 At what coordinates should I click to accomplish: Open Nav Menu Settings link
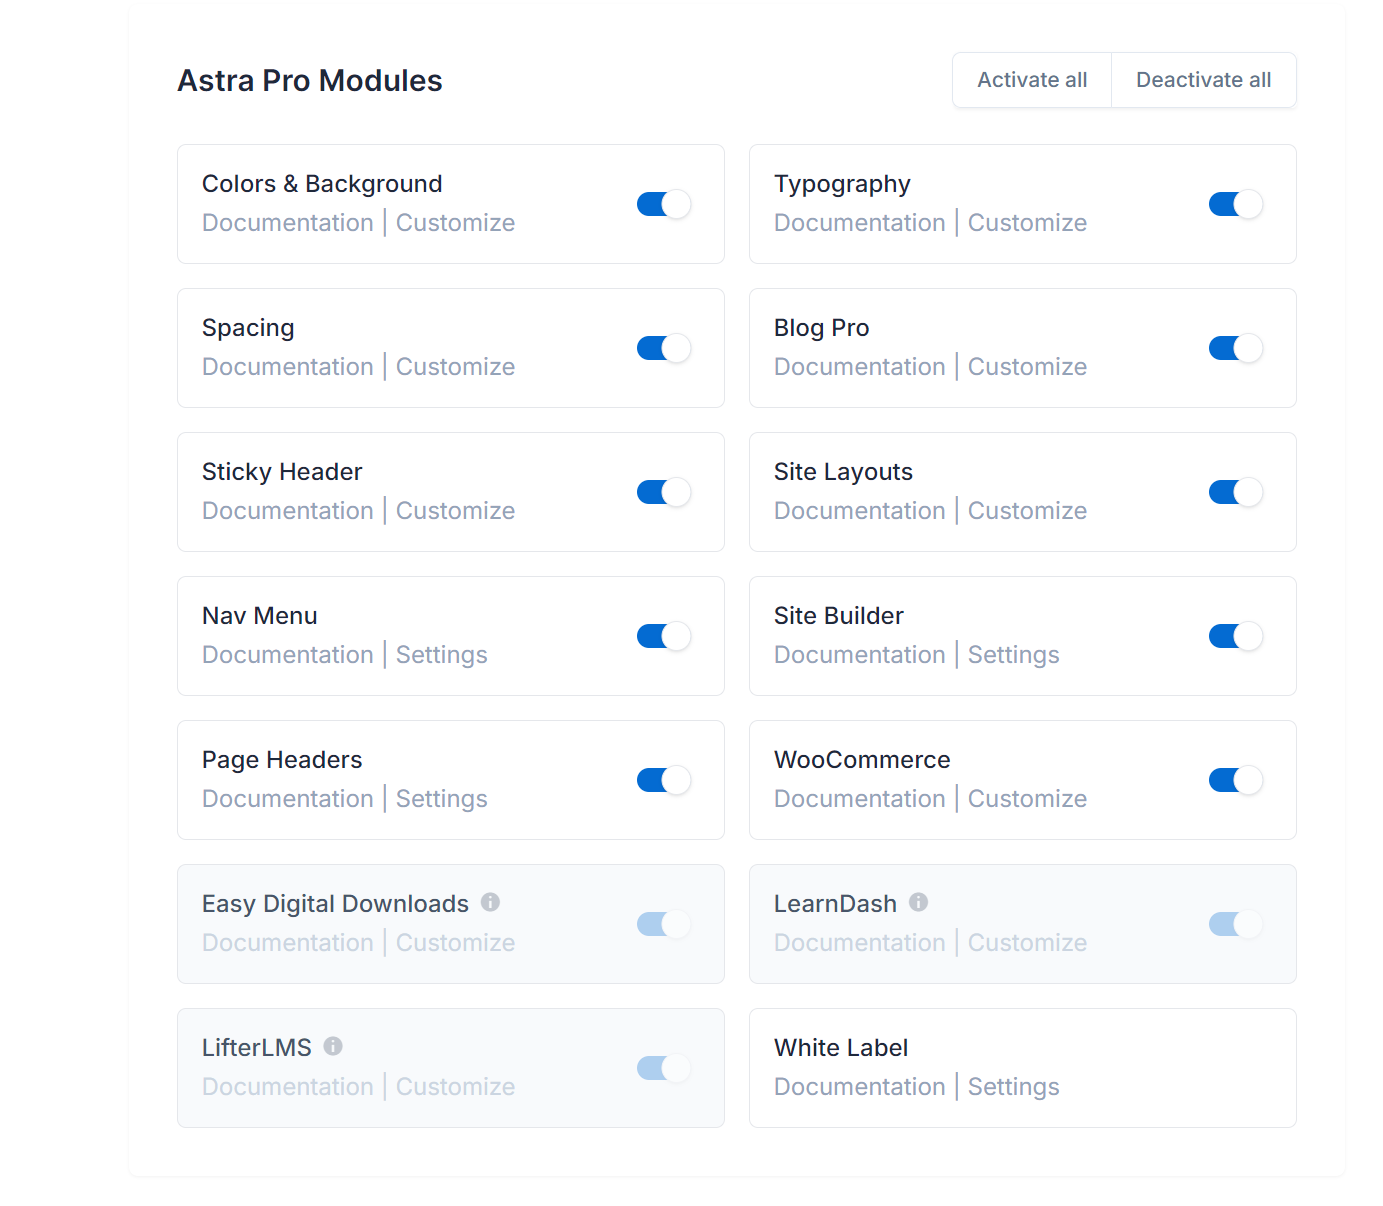tap(441, 655)
